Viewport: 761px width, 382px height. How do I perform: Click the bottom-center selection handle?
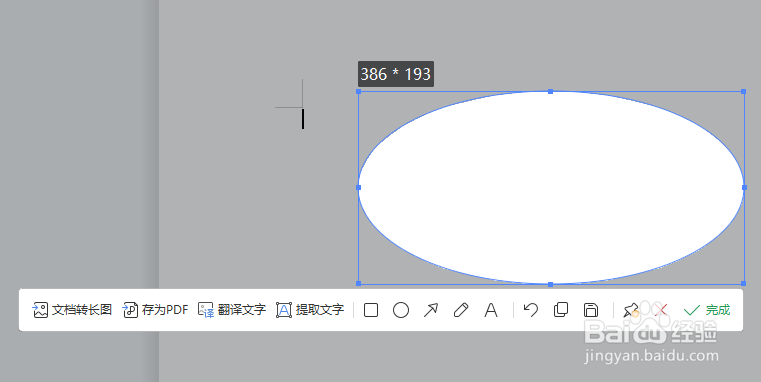pyautogui.click(x=550, y=284)
